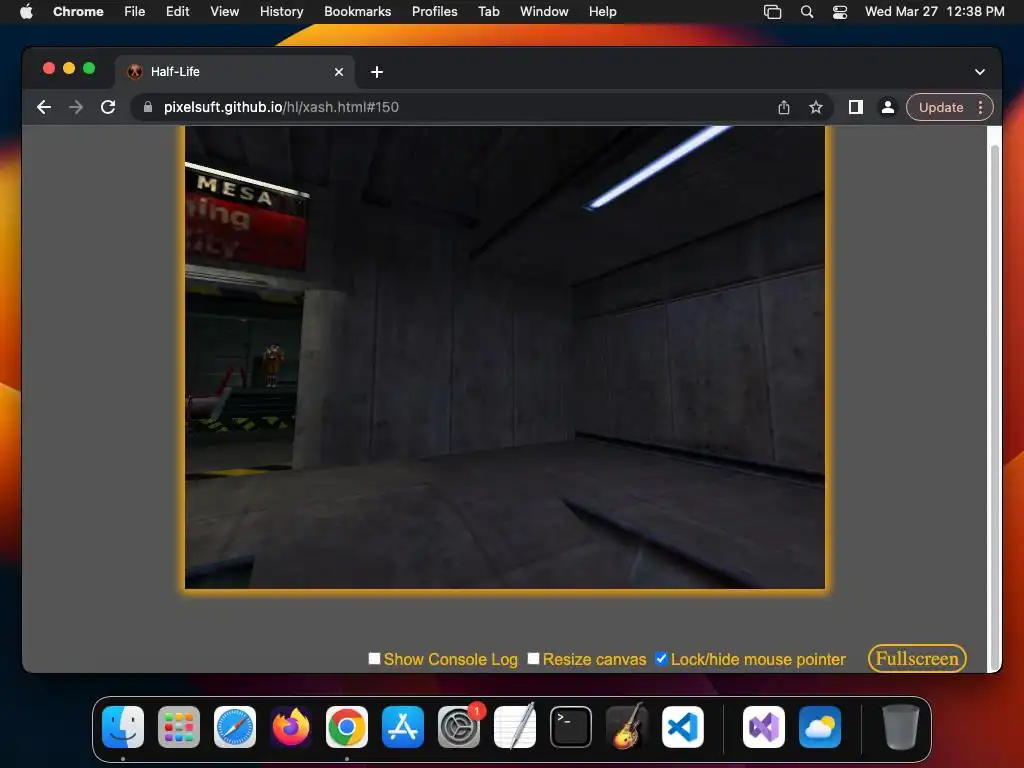Toggle the Chrome side panel icon

pyautogui.click(x=856, y=107)
